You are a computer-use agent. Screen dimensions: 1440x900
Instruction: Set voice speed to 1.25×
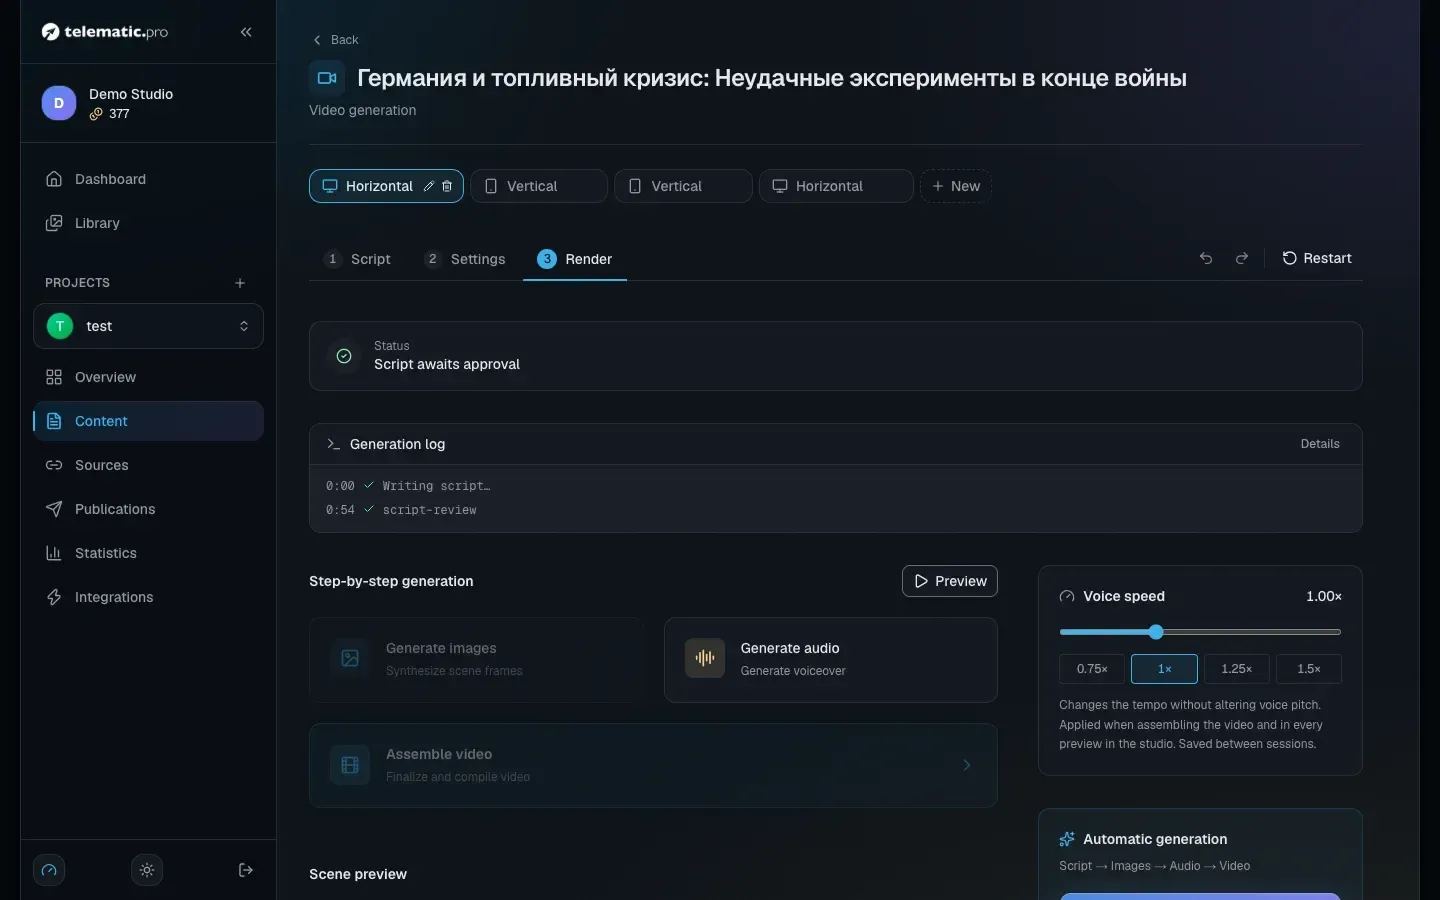(x=1237, y=669)
